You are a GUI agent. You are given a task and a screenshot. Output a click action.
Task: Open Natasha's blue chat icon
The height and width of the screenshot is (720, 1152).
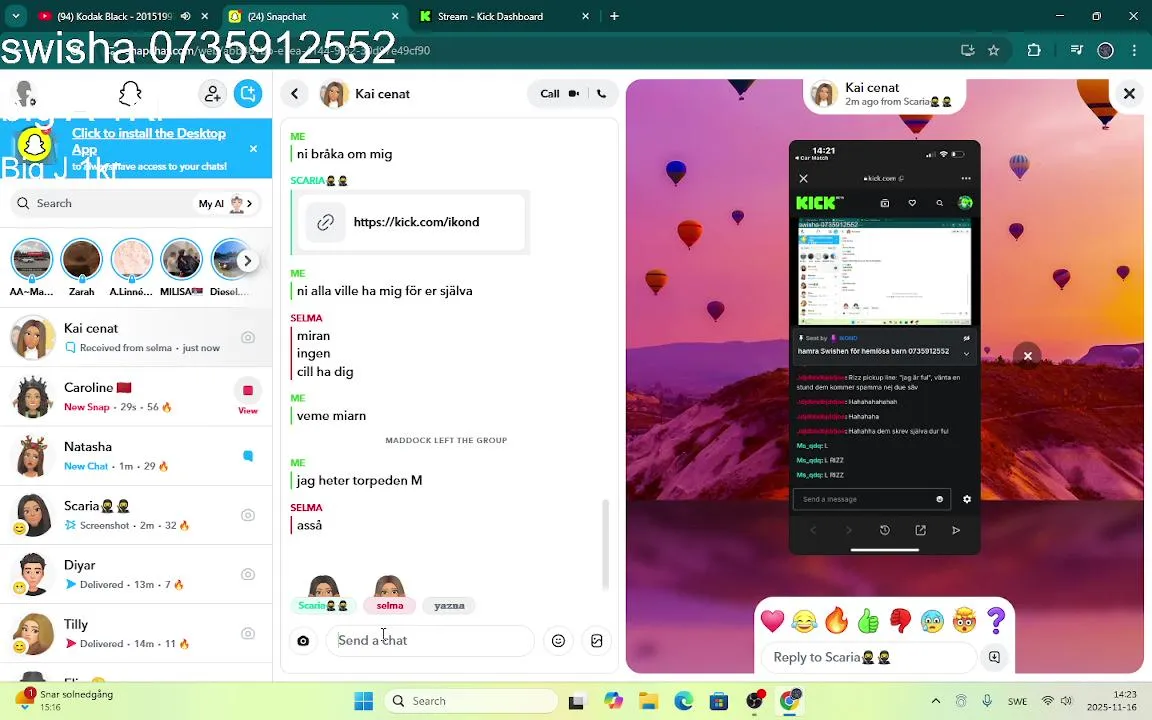click(248, 456)
